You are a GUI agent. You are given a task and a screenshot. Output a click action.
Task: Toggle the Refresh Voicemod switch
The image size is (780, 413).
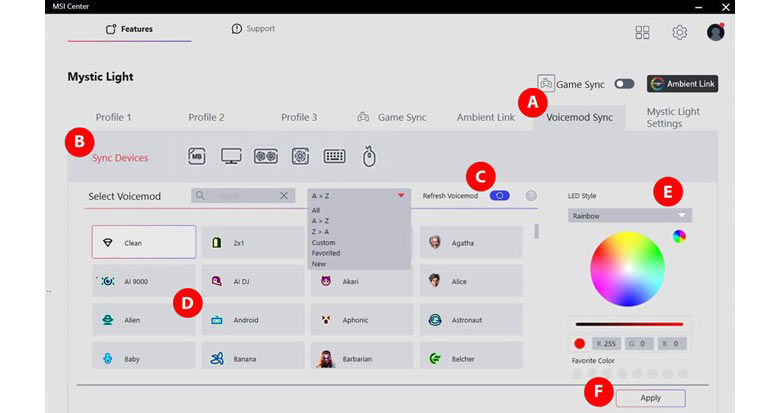tap(499, 196)
